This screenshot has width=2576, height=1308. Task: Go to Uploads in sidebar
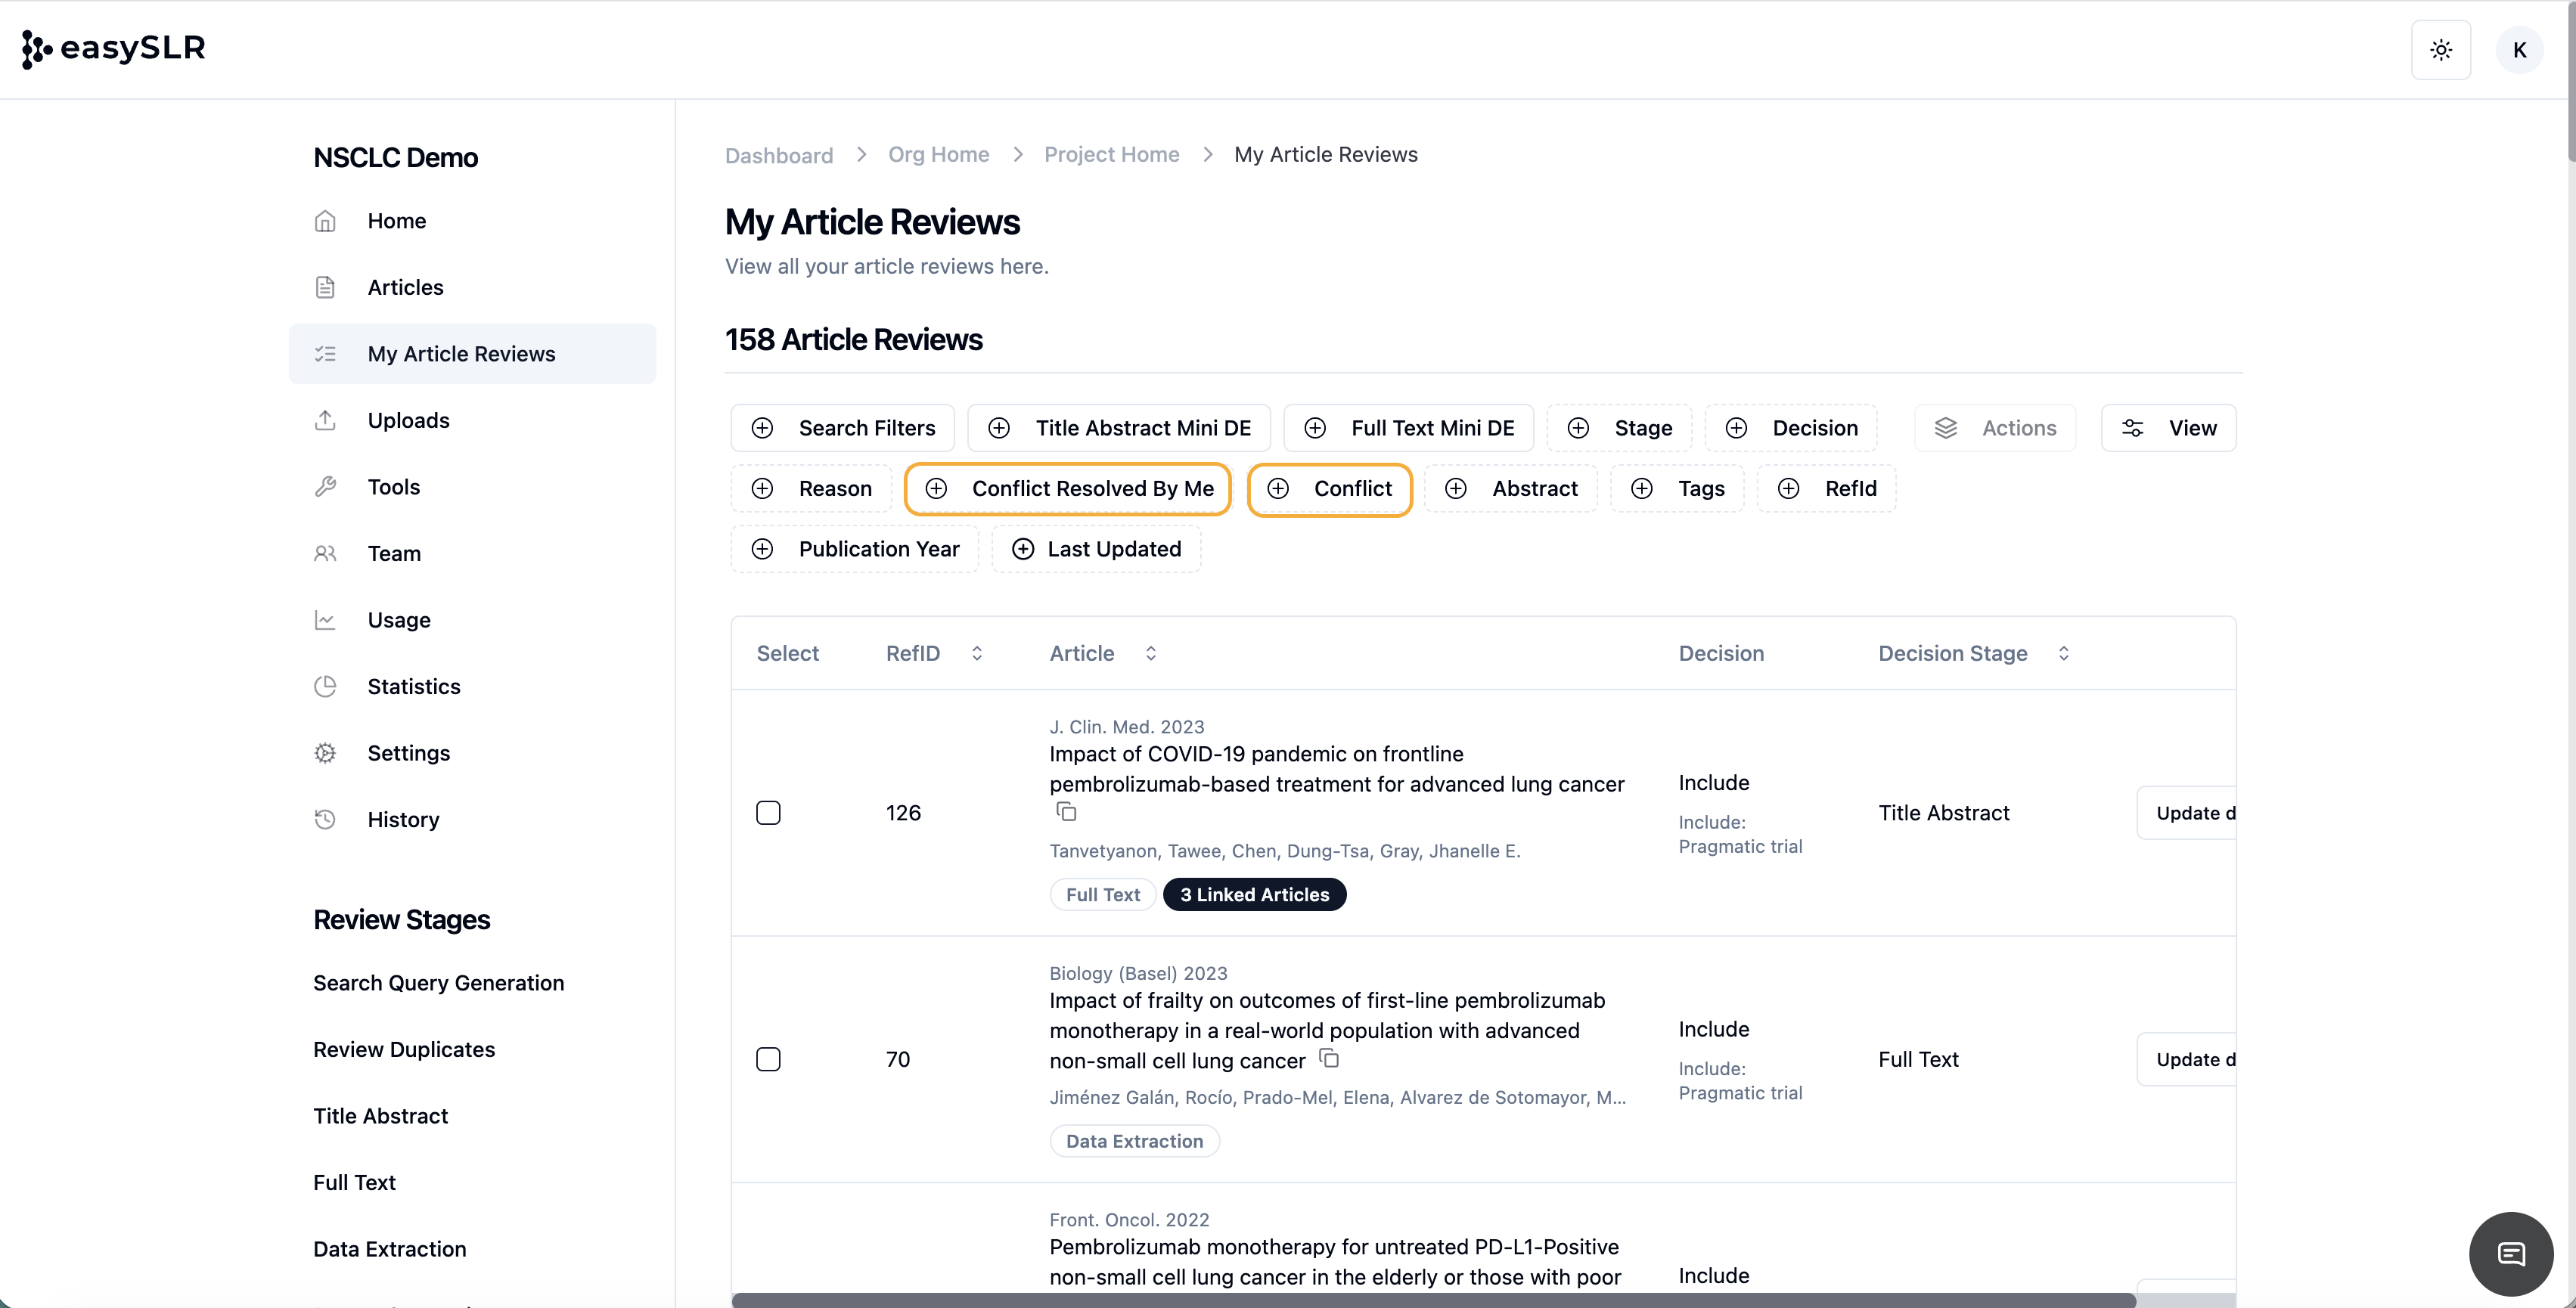click(x=408, y=420)
